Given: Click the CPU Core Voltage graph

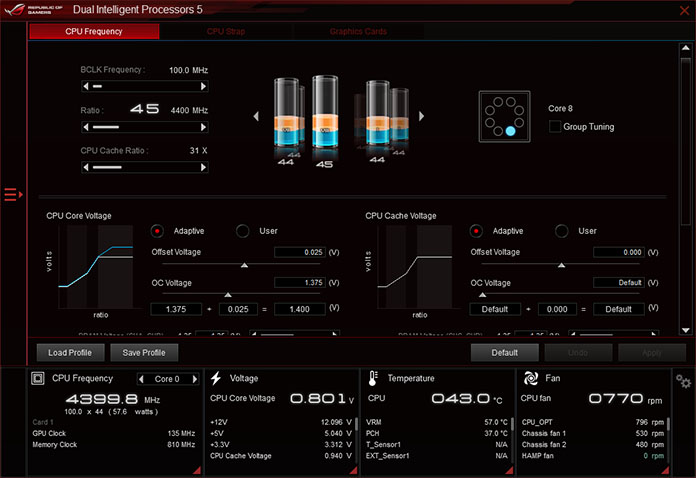Looking at the screenshot, I should point(96,267).
